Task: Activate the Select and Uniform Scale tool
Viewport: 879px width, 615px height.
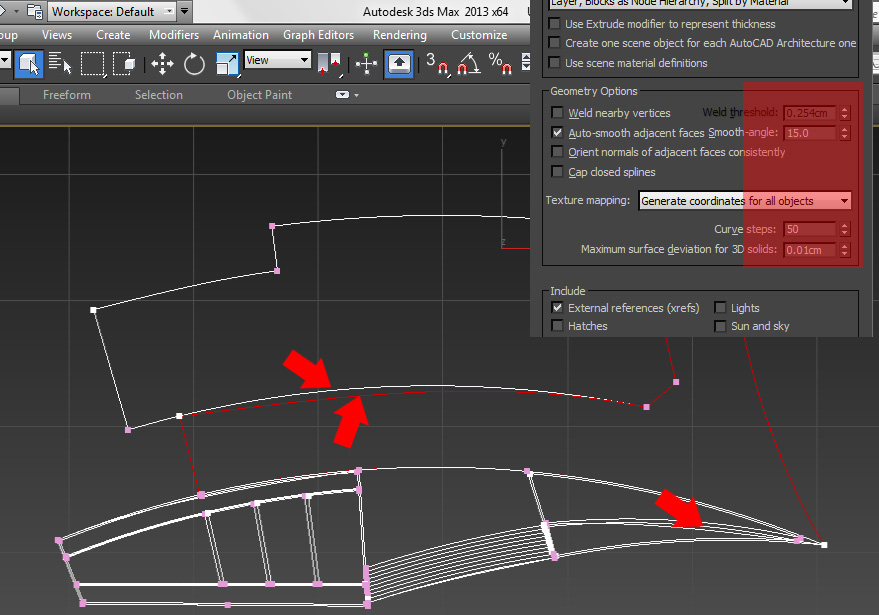Action: point(227,64)
